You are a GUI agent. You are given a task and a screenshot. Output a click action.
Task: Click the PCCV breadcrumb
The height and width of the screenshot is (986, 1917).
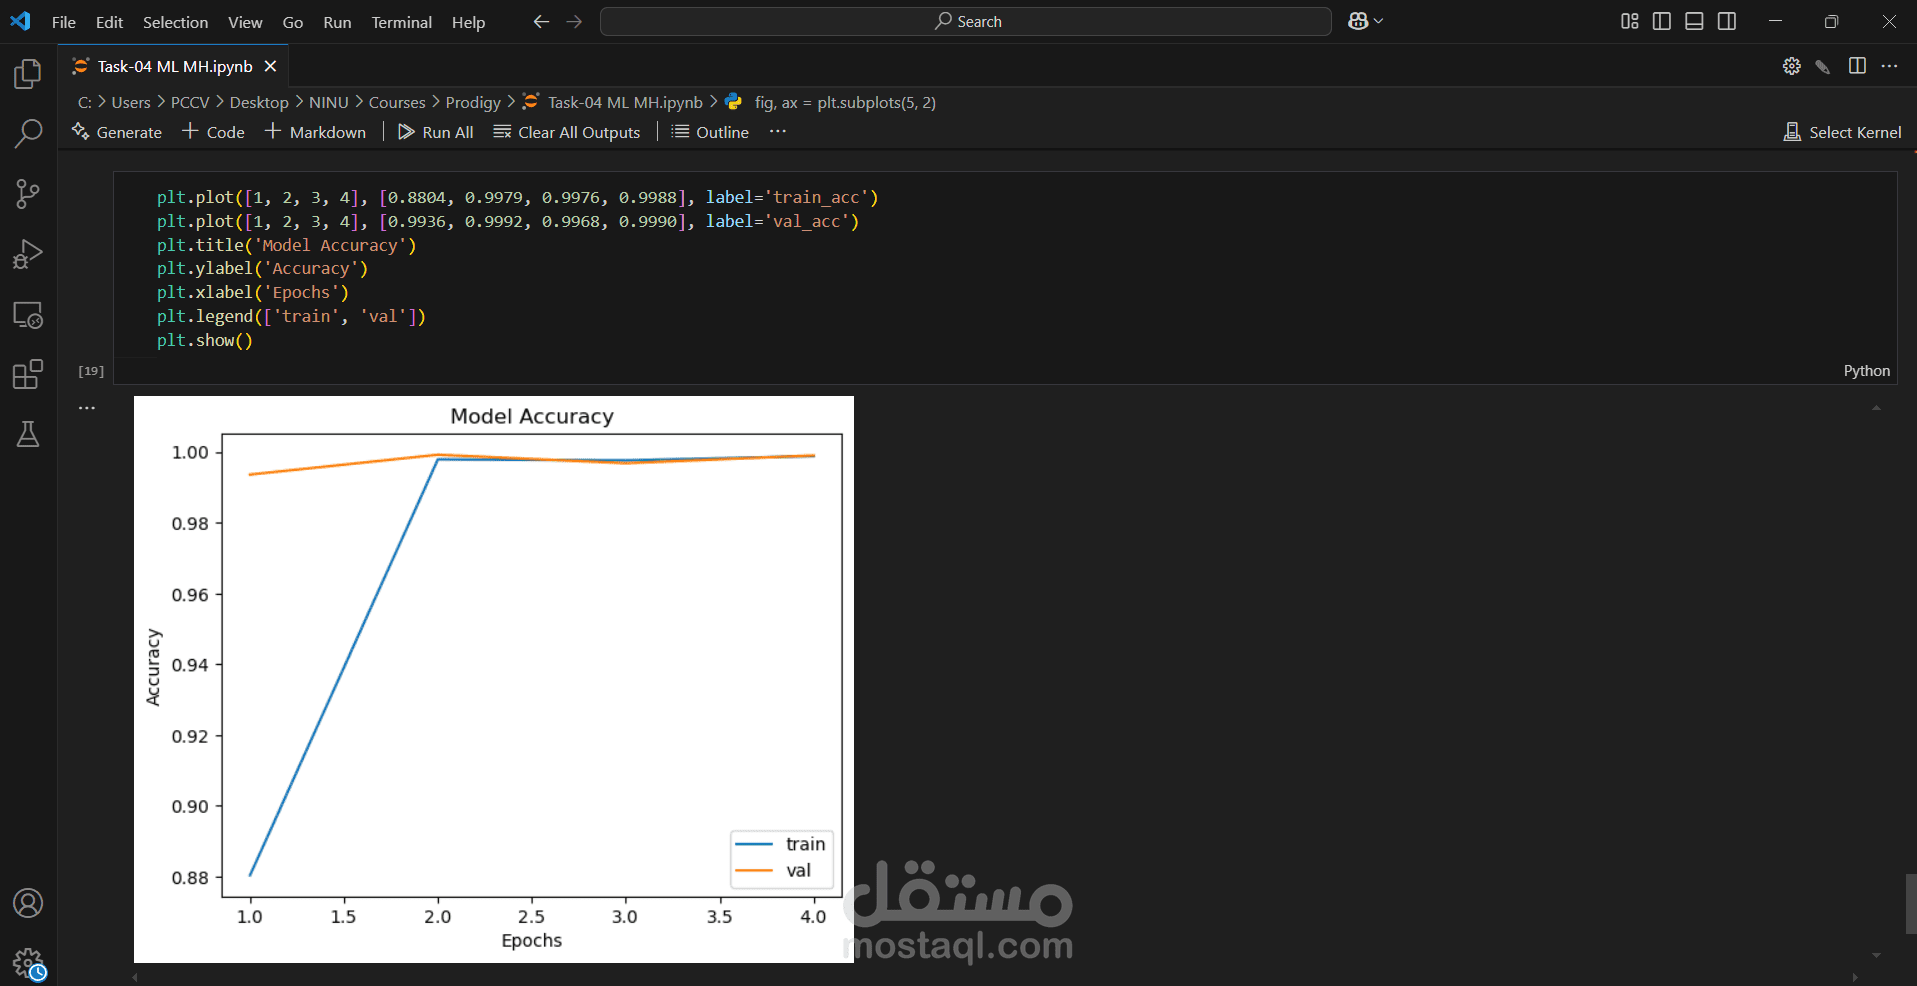tap(190, 102)
